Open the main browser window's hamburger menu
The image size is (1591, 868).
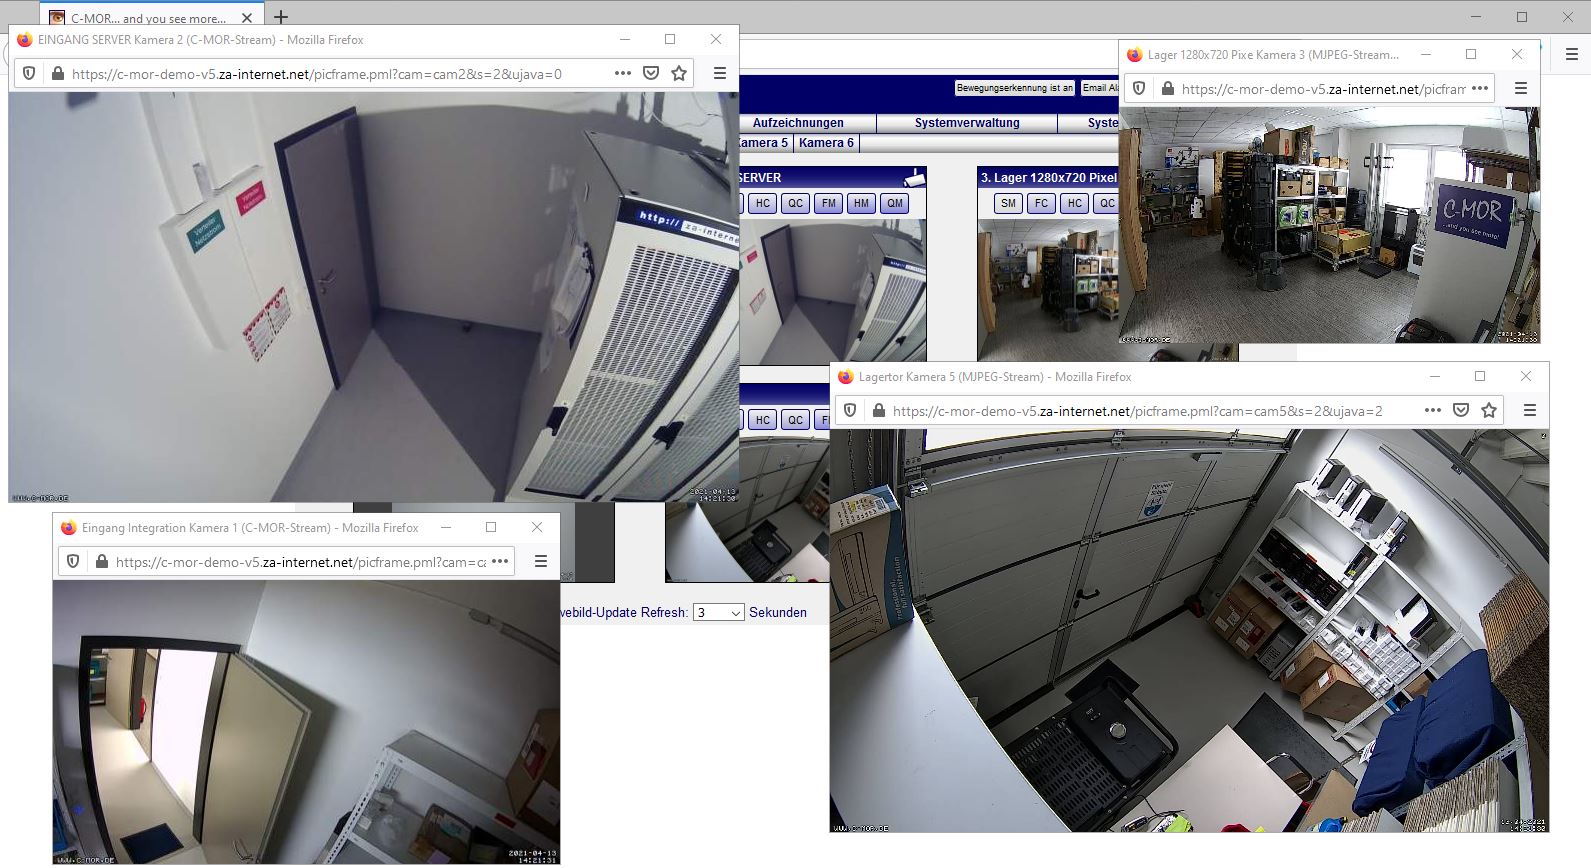[x=1572, y=54]
